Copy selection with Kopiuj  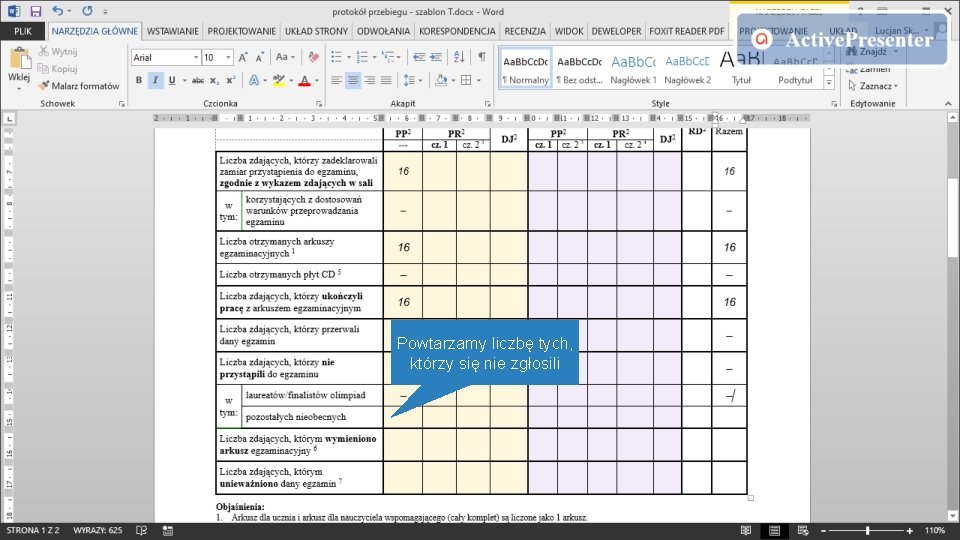58,69
